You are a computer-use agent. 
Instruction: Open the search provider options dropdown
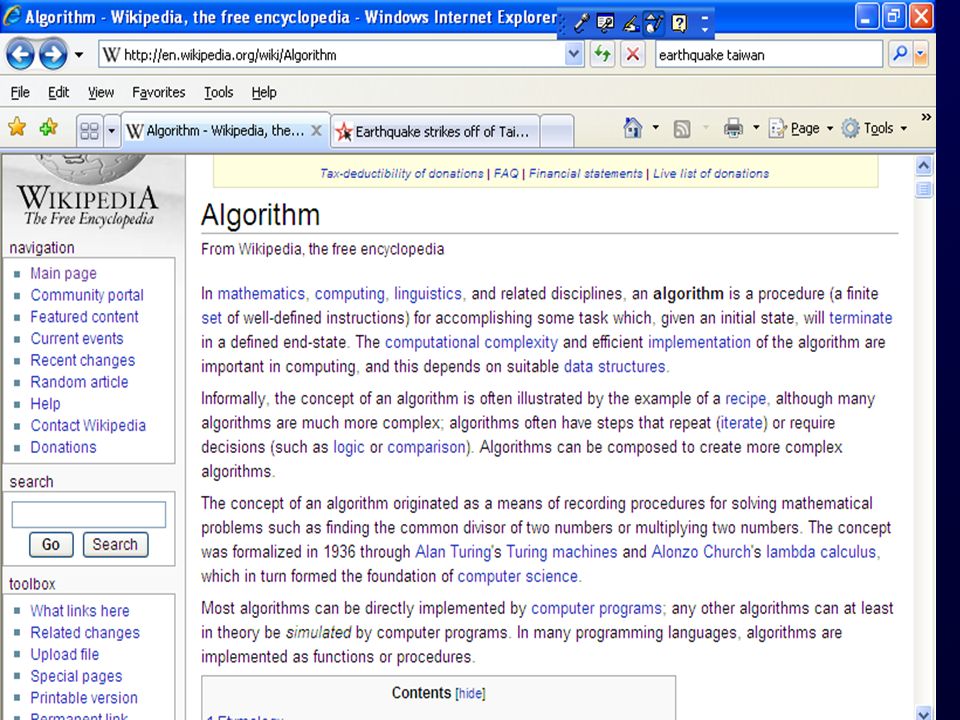(920, 54)
